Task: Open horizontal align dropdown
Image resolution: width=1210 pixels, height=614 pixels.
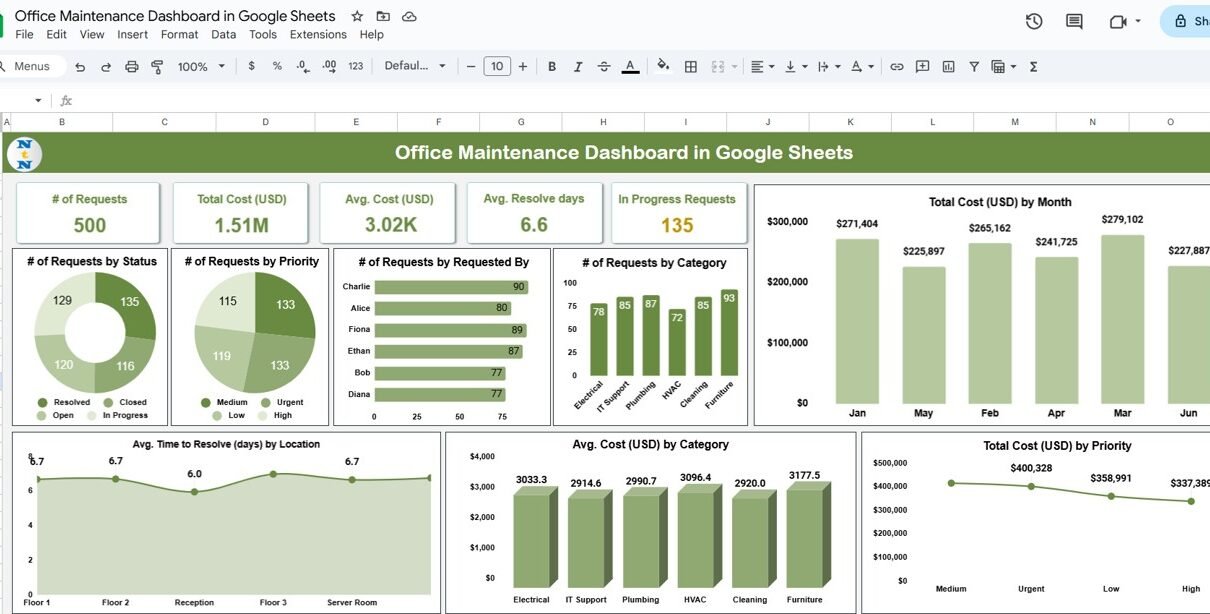Action: pos(762,66)
